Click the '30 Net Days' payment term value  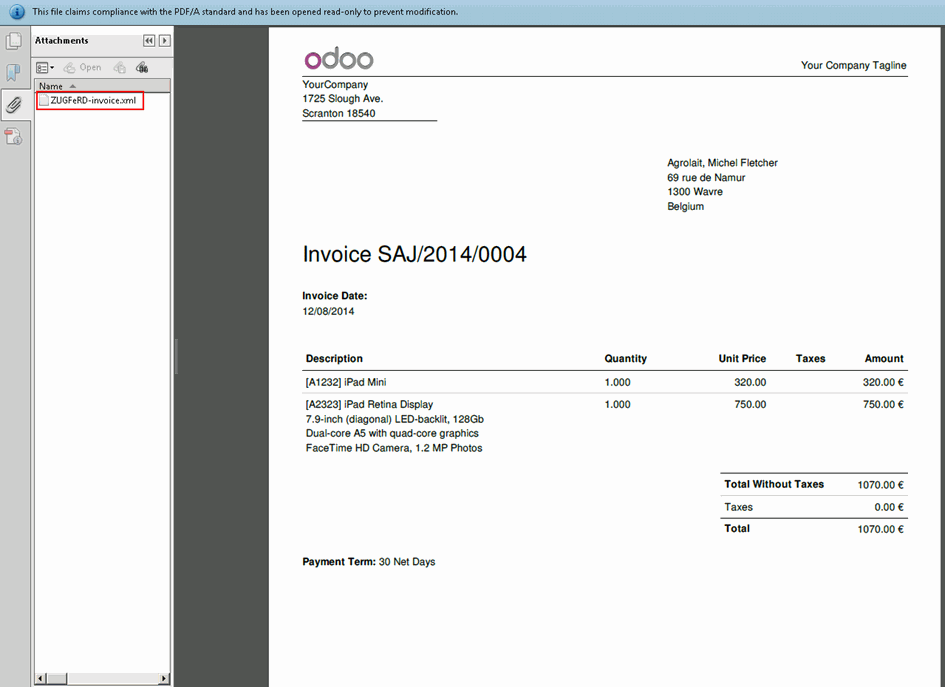407,562
